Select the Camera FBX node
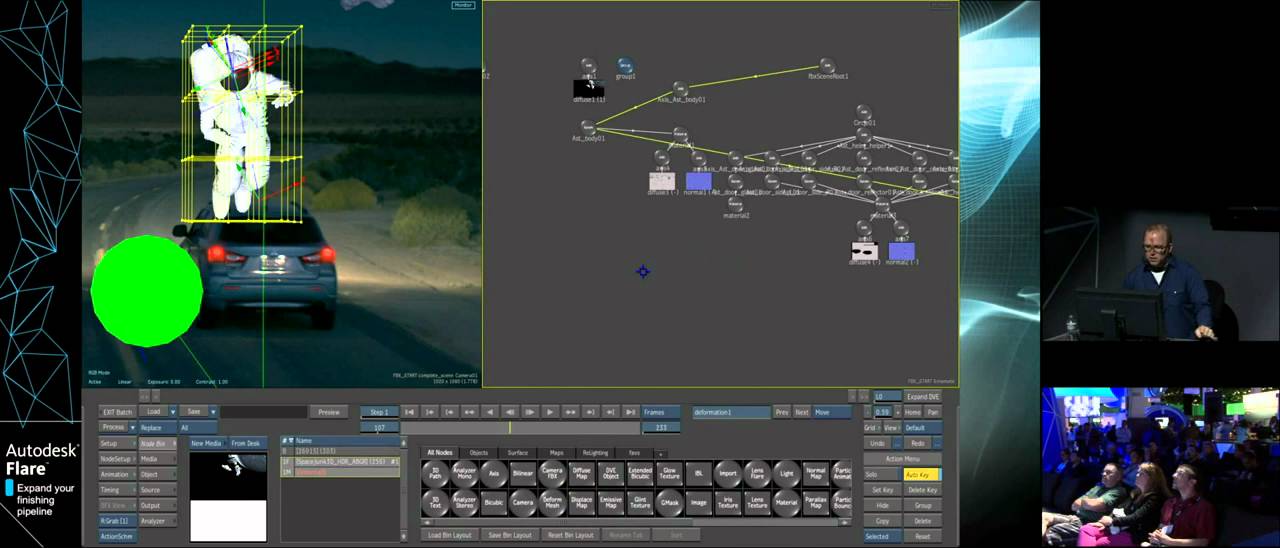Screen dimensions: 1280x548 pos(552,474)
